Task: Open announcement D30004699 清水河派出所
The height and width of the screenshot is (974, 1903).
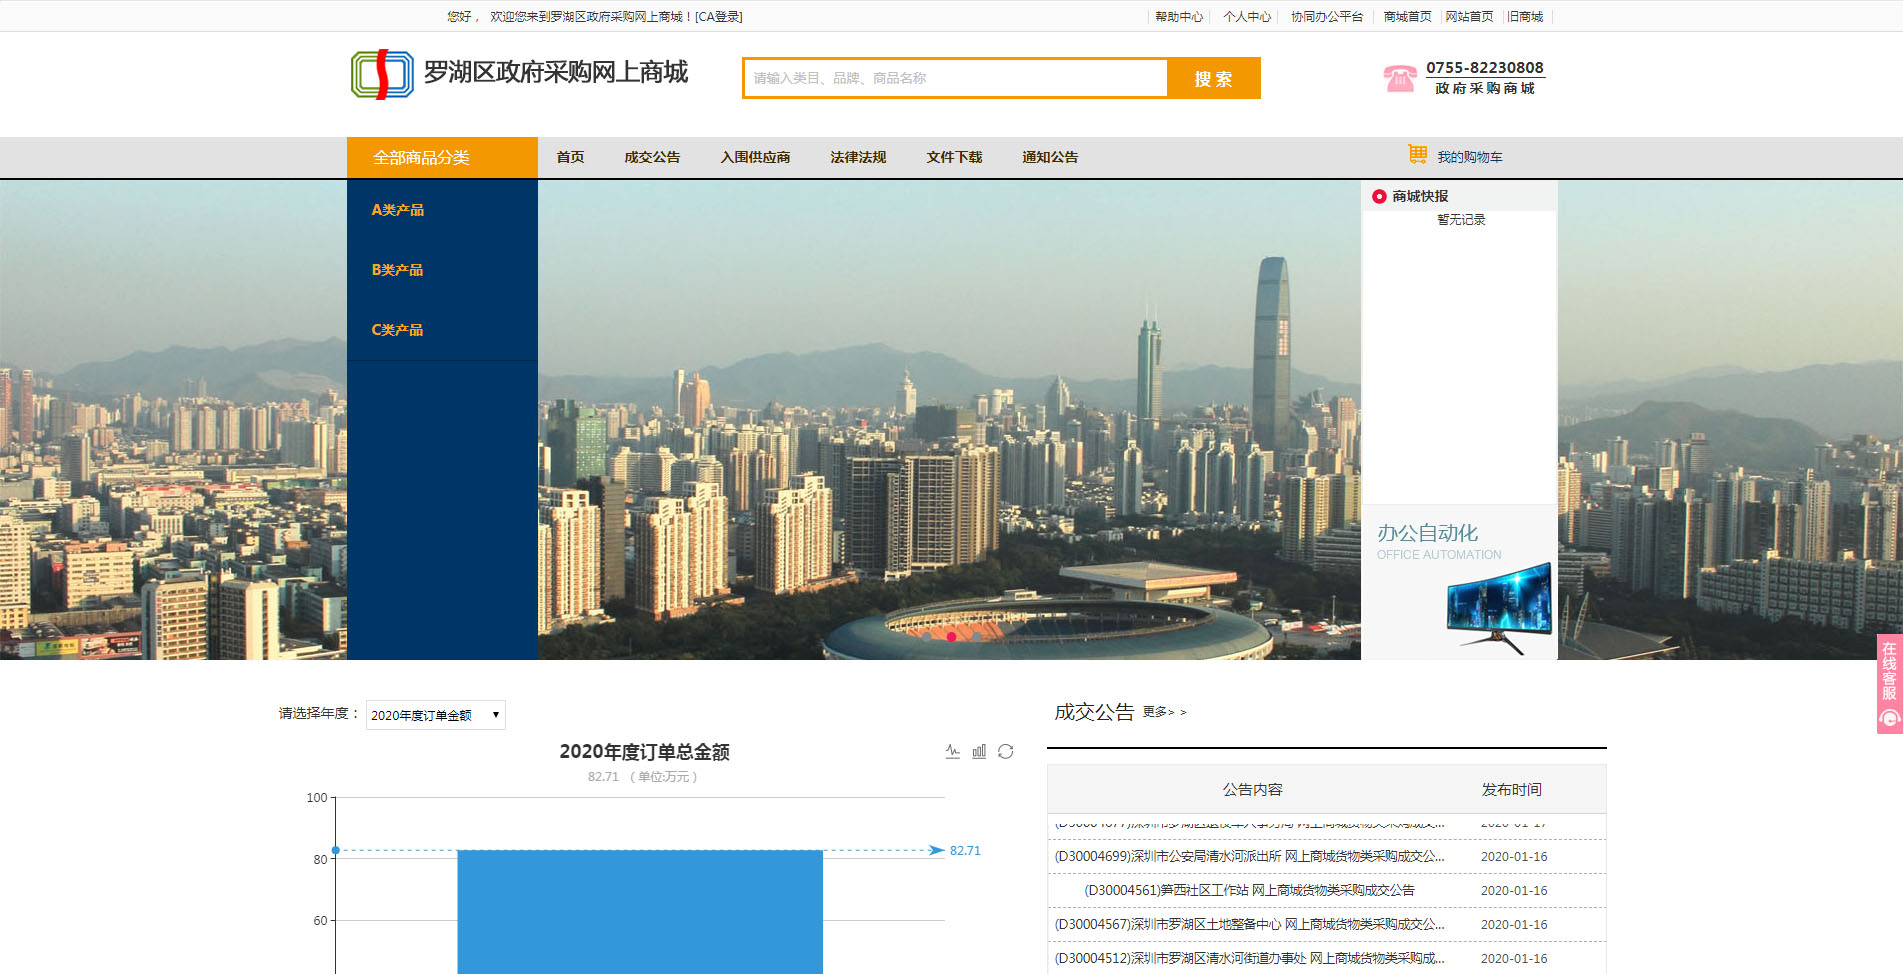Action: 1249,856
